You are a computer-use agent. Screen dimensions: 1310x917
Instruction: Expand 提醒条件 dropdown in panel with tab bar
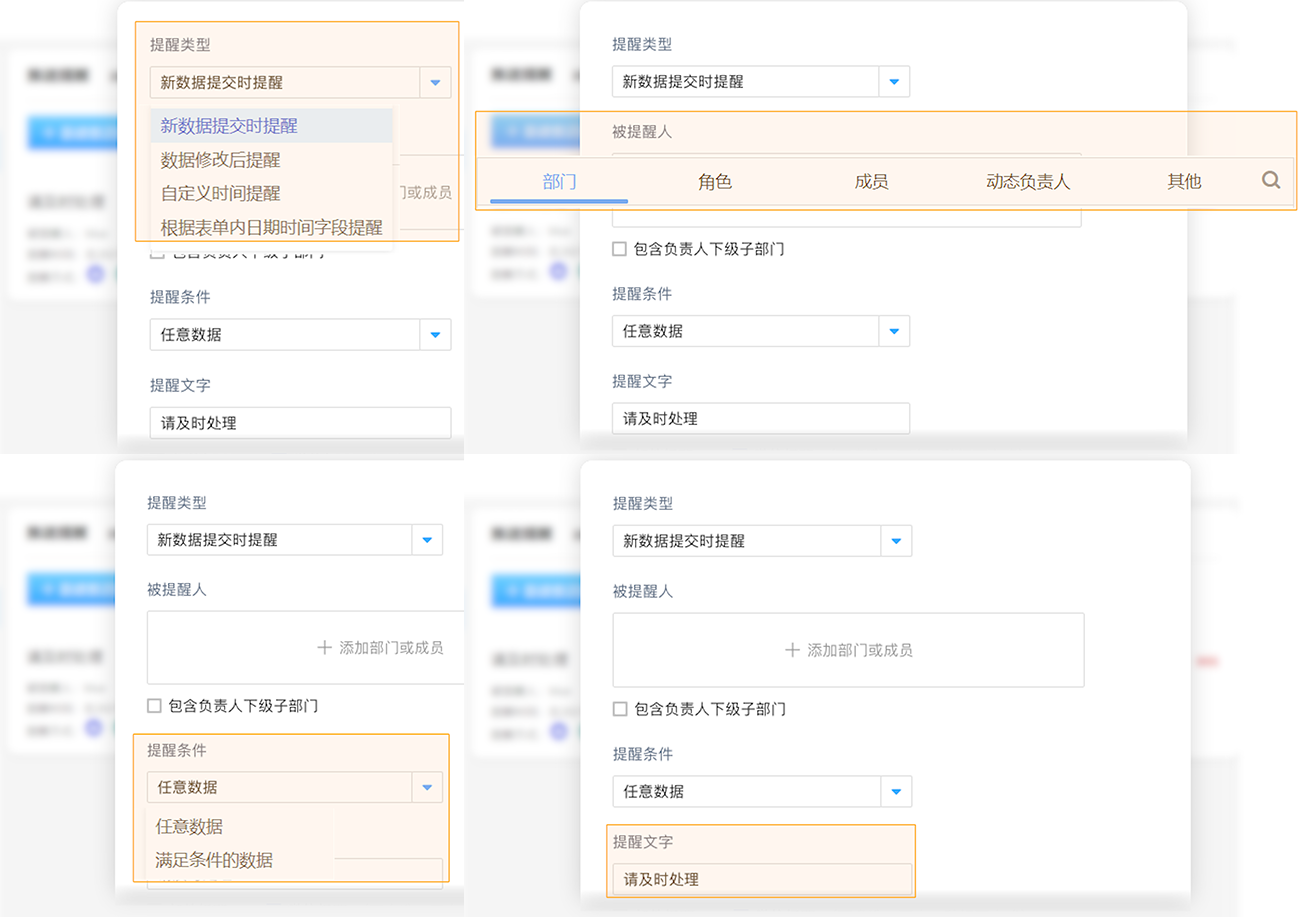(894, 331)
